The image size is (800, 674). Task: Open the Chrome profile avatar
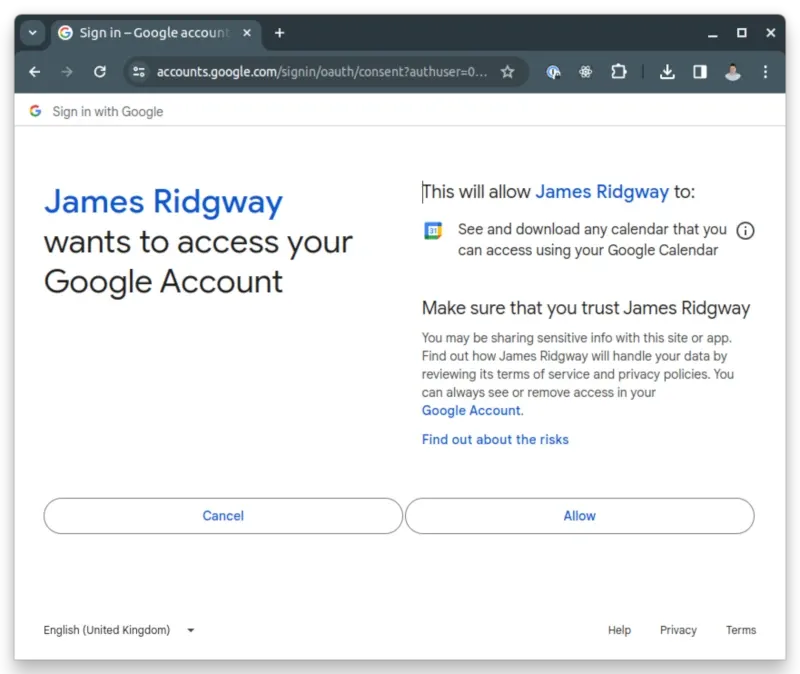click(x=733, y=72)
